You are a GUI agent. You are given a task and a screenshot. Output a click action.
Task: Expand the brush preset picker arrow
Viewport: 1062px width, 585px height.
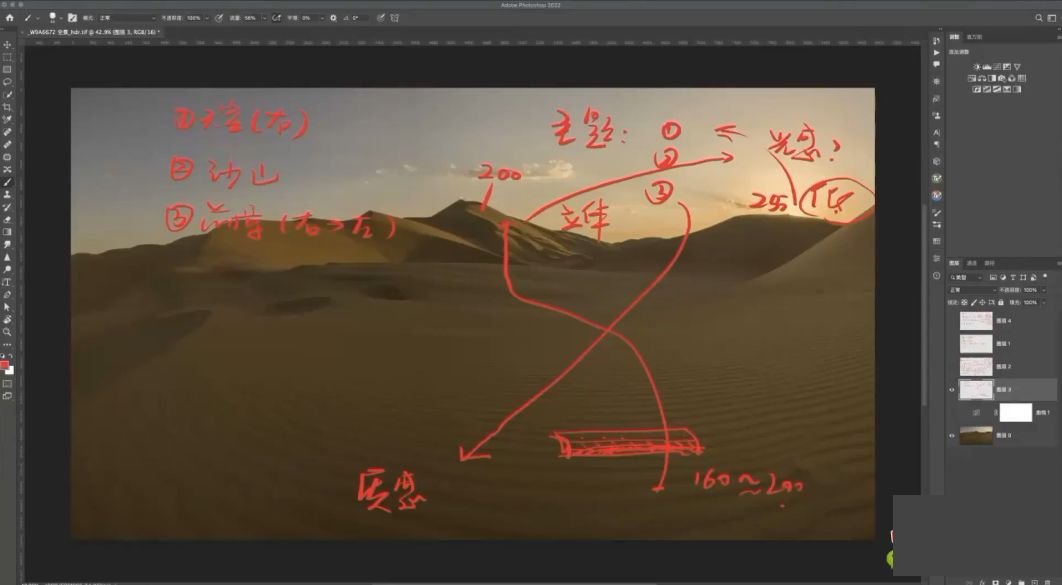60,18
